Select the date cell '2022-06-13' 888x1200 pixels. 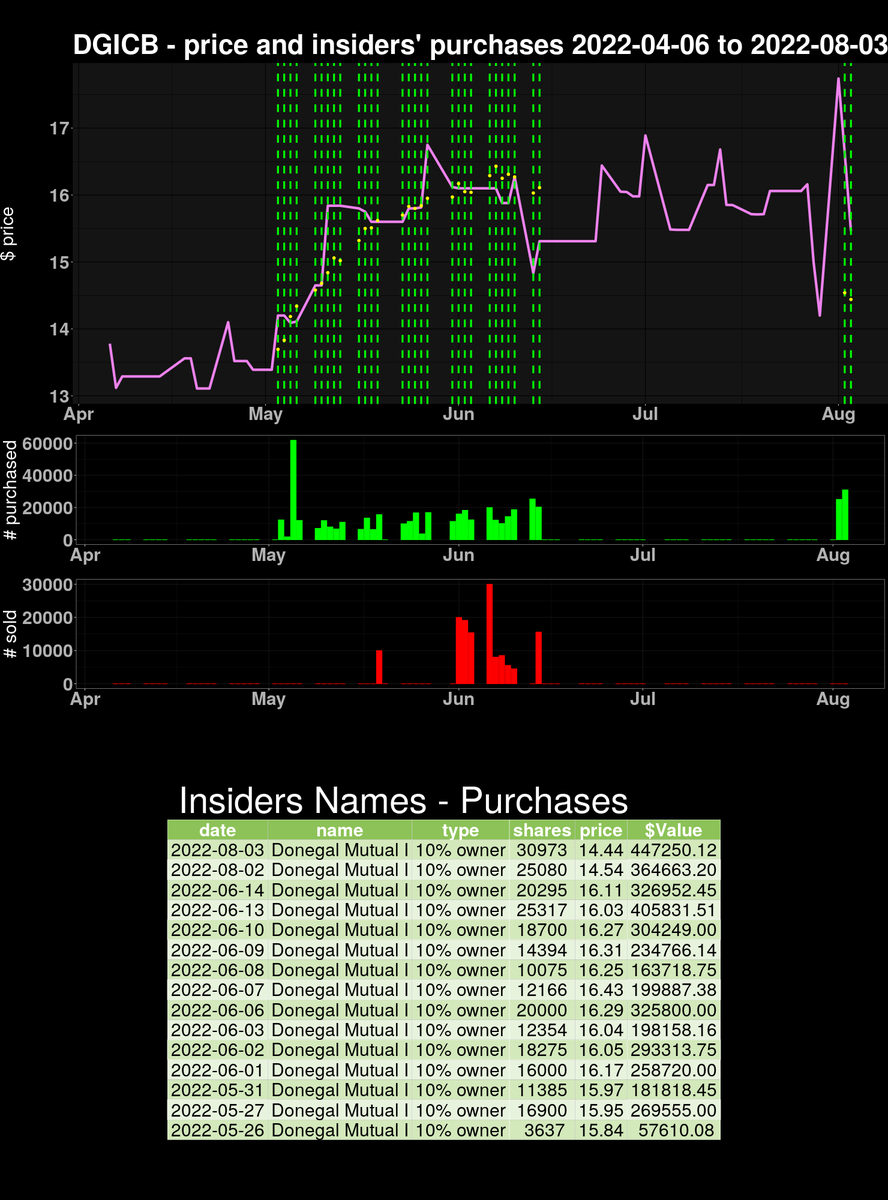coord(218,910)
